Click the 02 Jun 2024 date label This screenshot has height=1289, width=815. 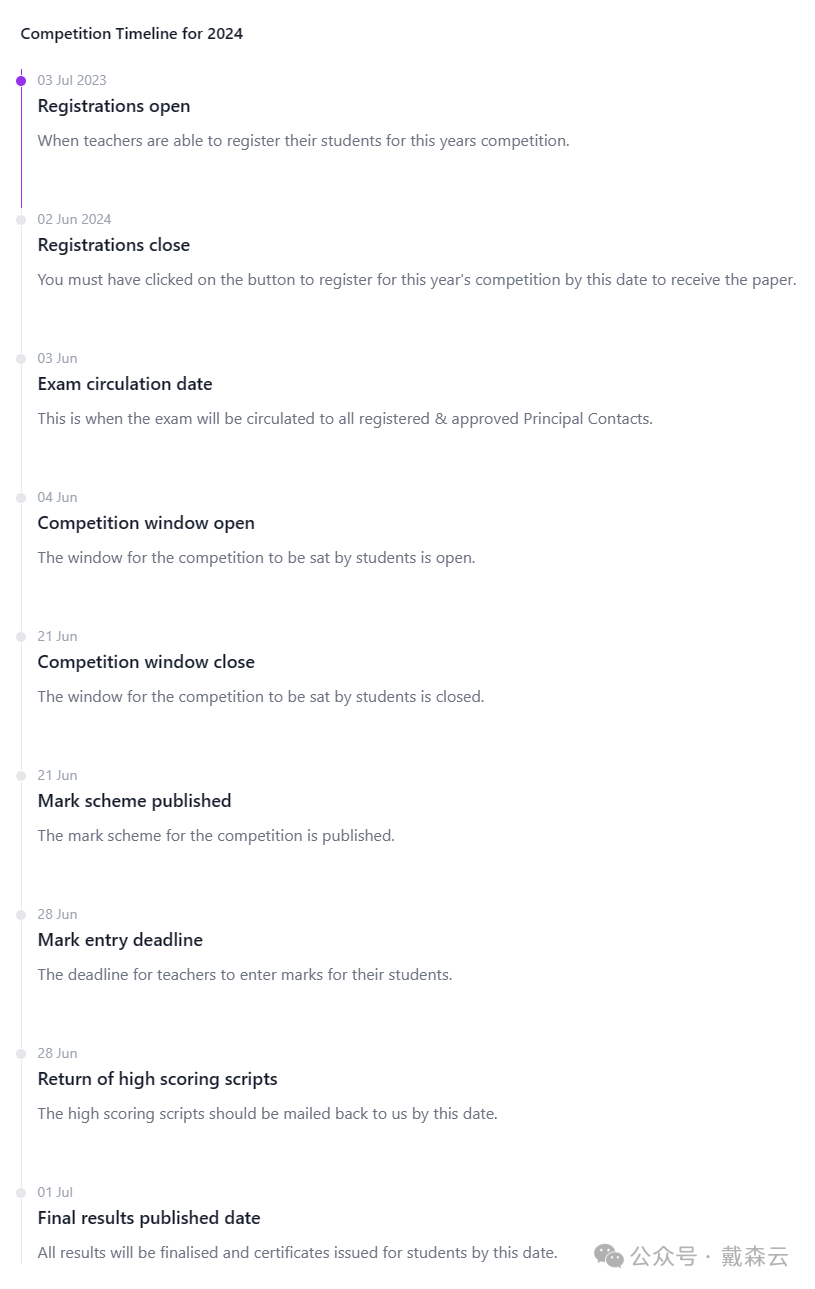click(74, 219)
